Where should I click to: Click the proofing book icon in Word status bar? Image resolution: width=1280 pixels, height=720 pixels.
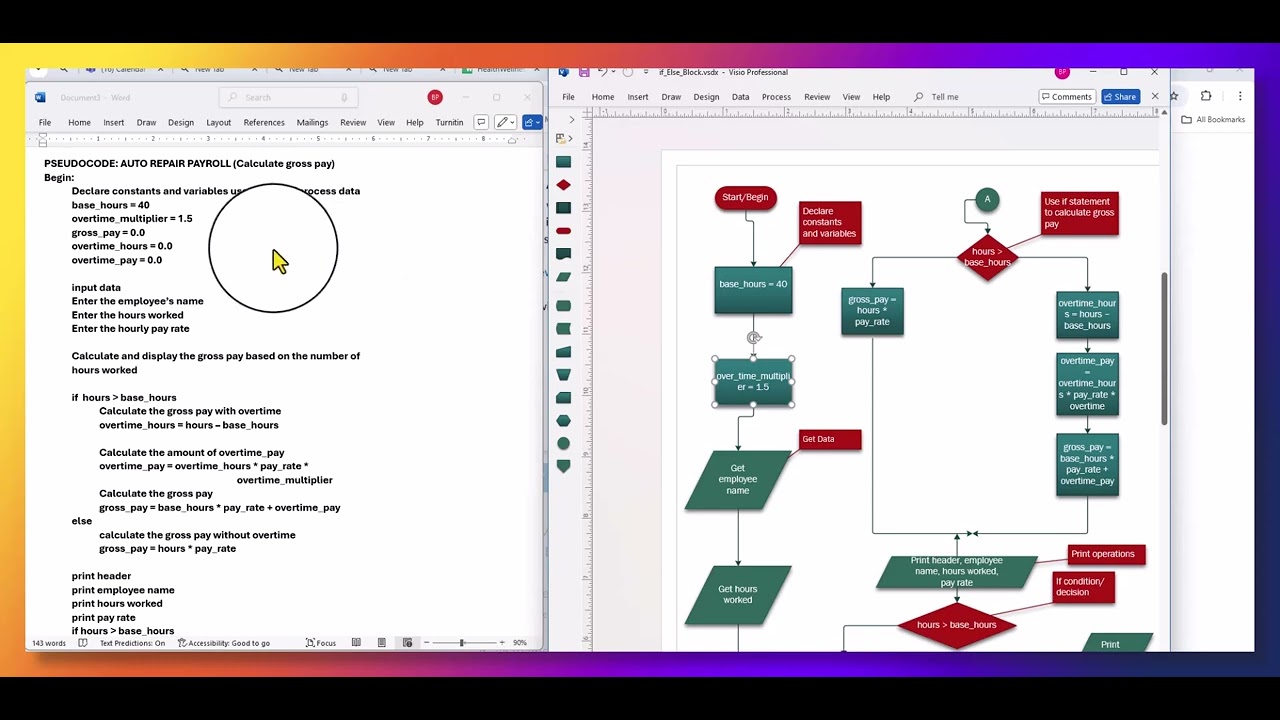tap(82, 643)
